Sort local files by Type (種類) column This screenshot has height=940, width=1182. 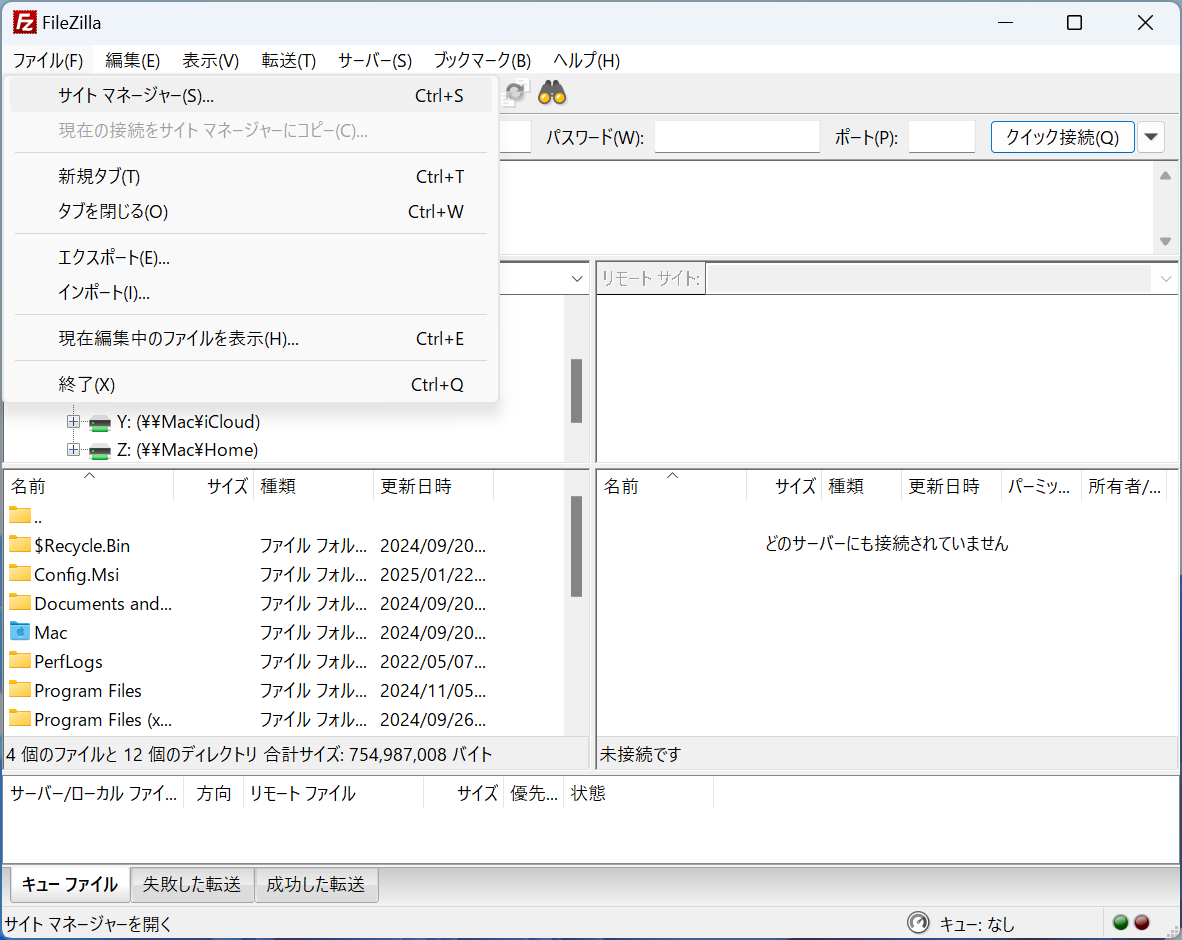[314, 486]
